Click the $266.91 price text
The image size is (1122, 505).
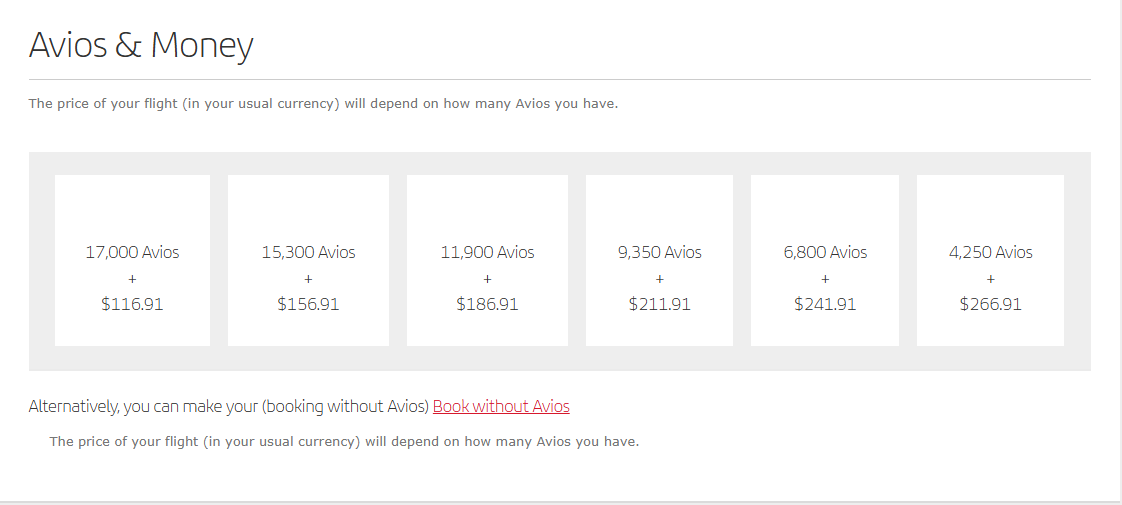[990, 304]
